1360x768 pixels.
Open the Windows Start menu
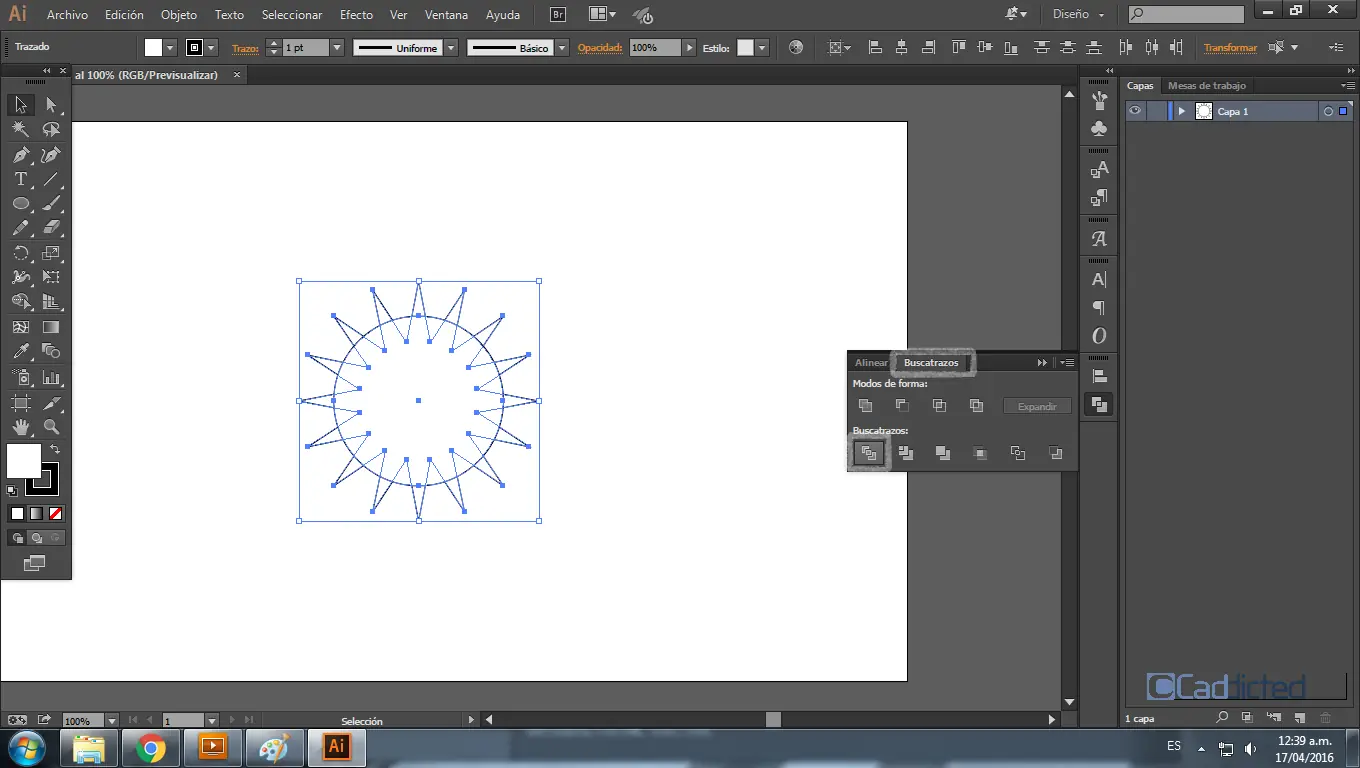click(27, 747)
